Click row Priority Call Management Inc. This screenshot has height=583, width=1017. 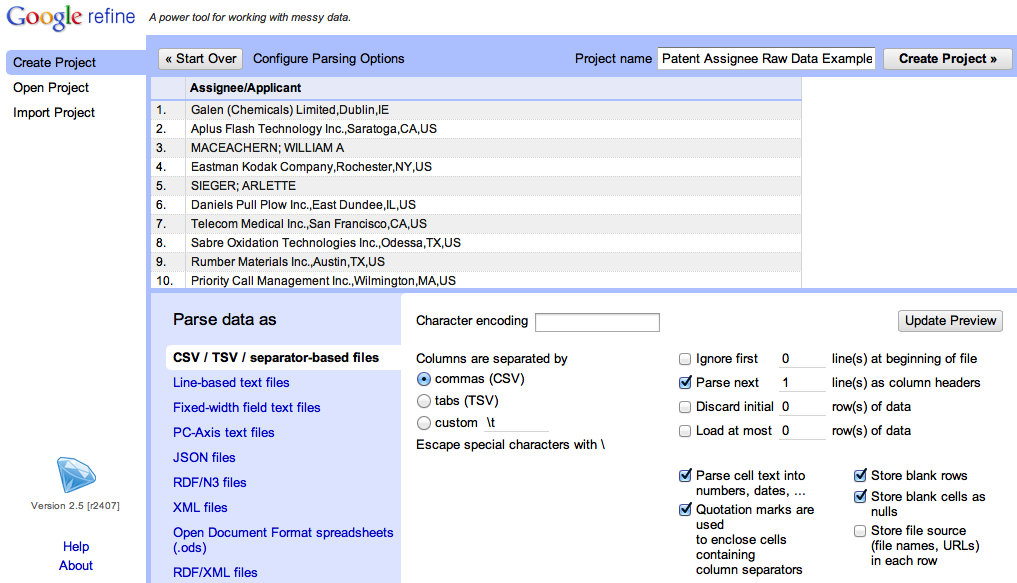(476, 280)
